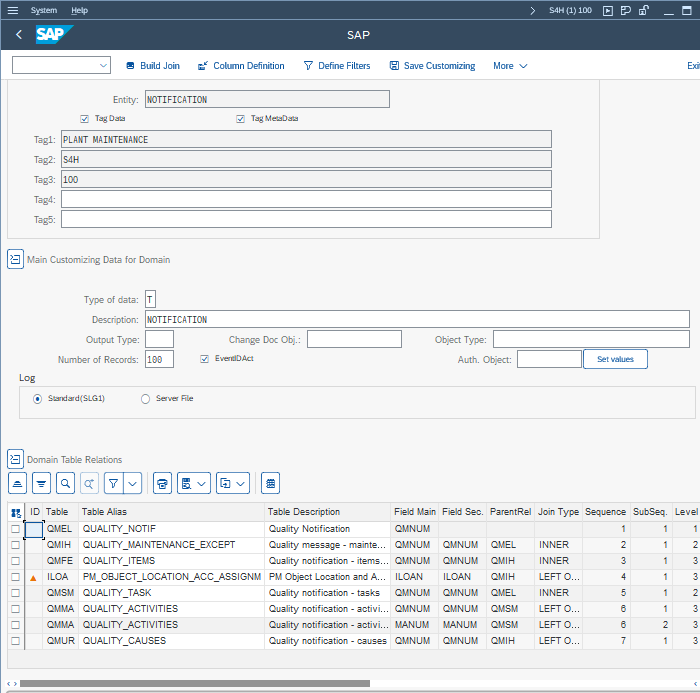Open the System menu
Viewport: 700px width, 693px height.
(x=44, y=10)
